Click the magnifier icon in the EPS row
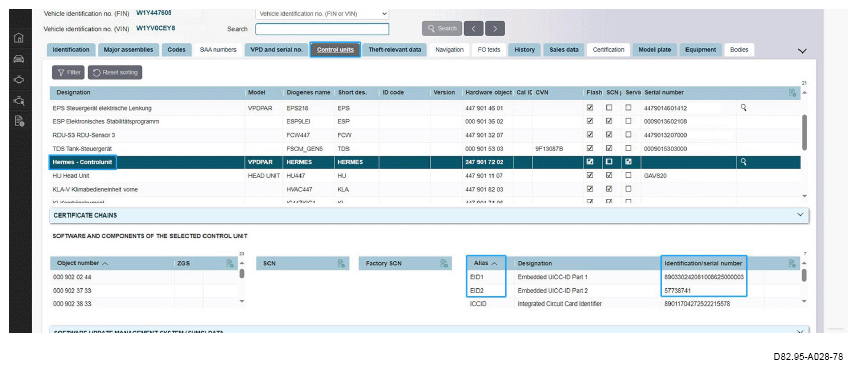Image resolution: width=857 pixels, height=369 pixels. [743, 108]
